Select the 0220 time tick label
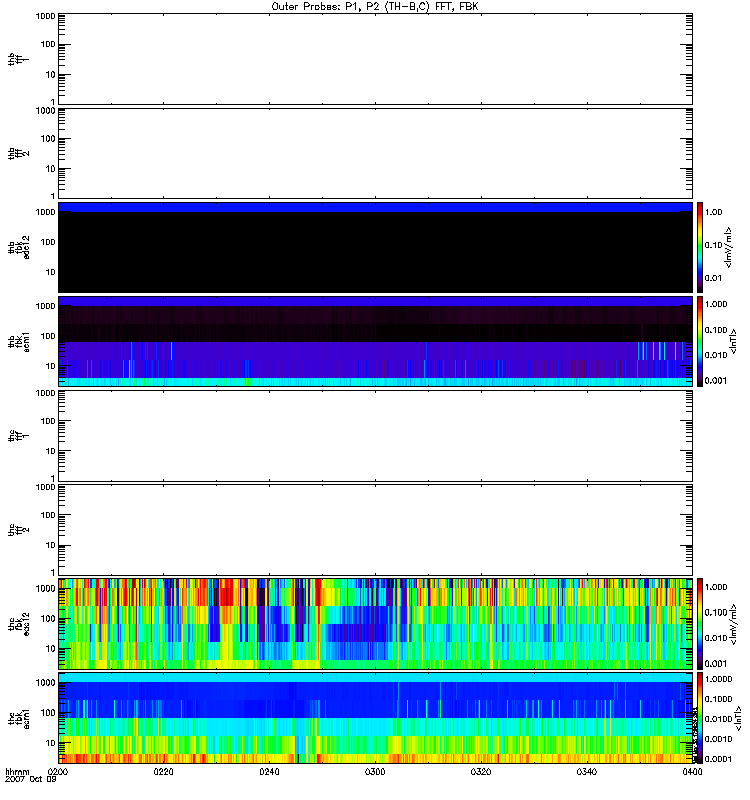This screenshot has width=750, height=800. [x=164, y=773]
